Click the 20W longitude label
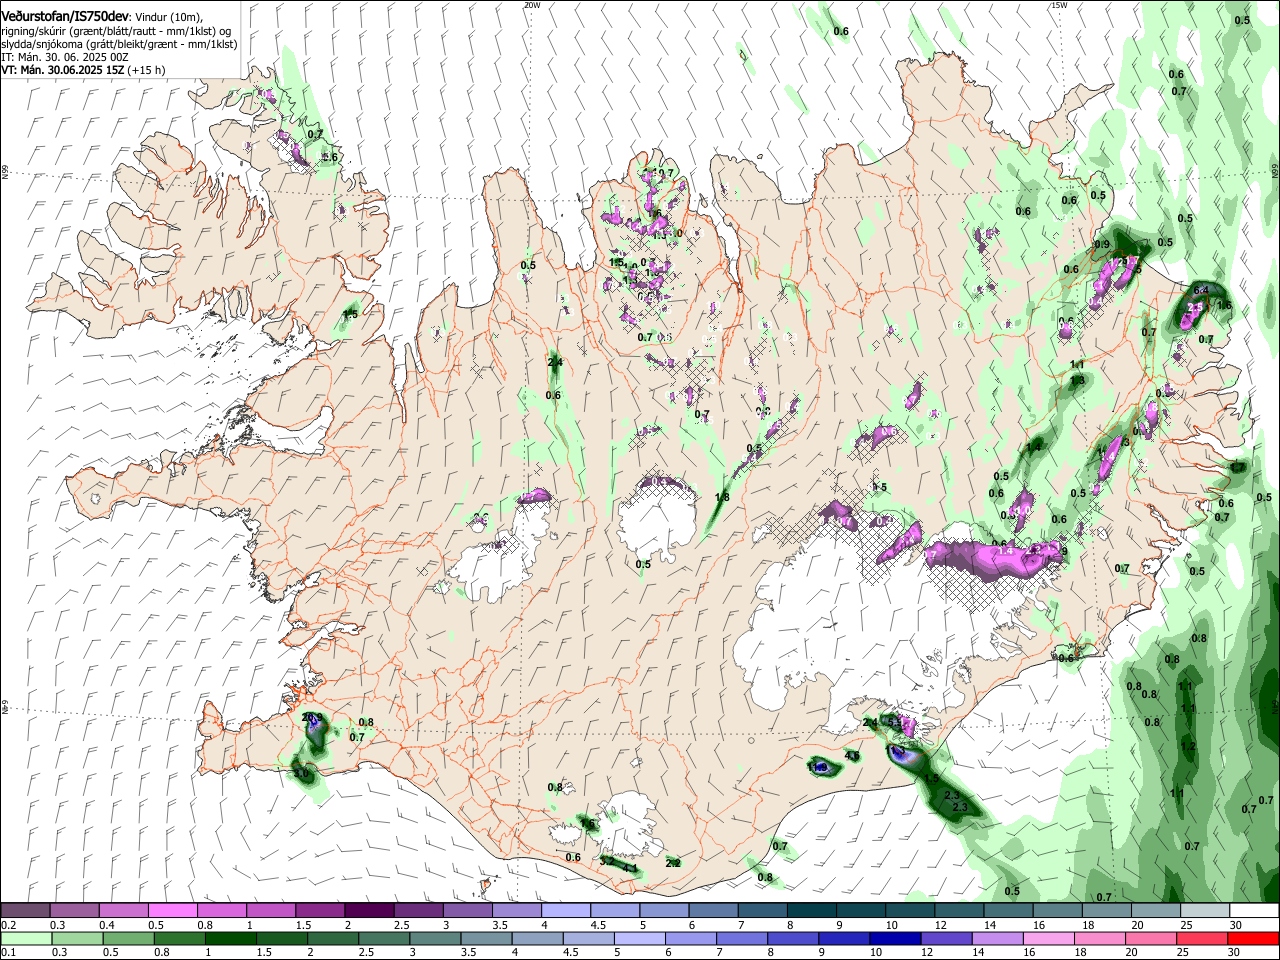Image resolution: width=1280 pixels, height=960 pixels. point(532,5)
